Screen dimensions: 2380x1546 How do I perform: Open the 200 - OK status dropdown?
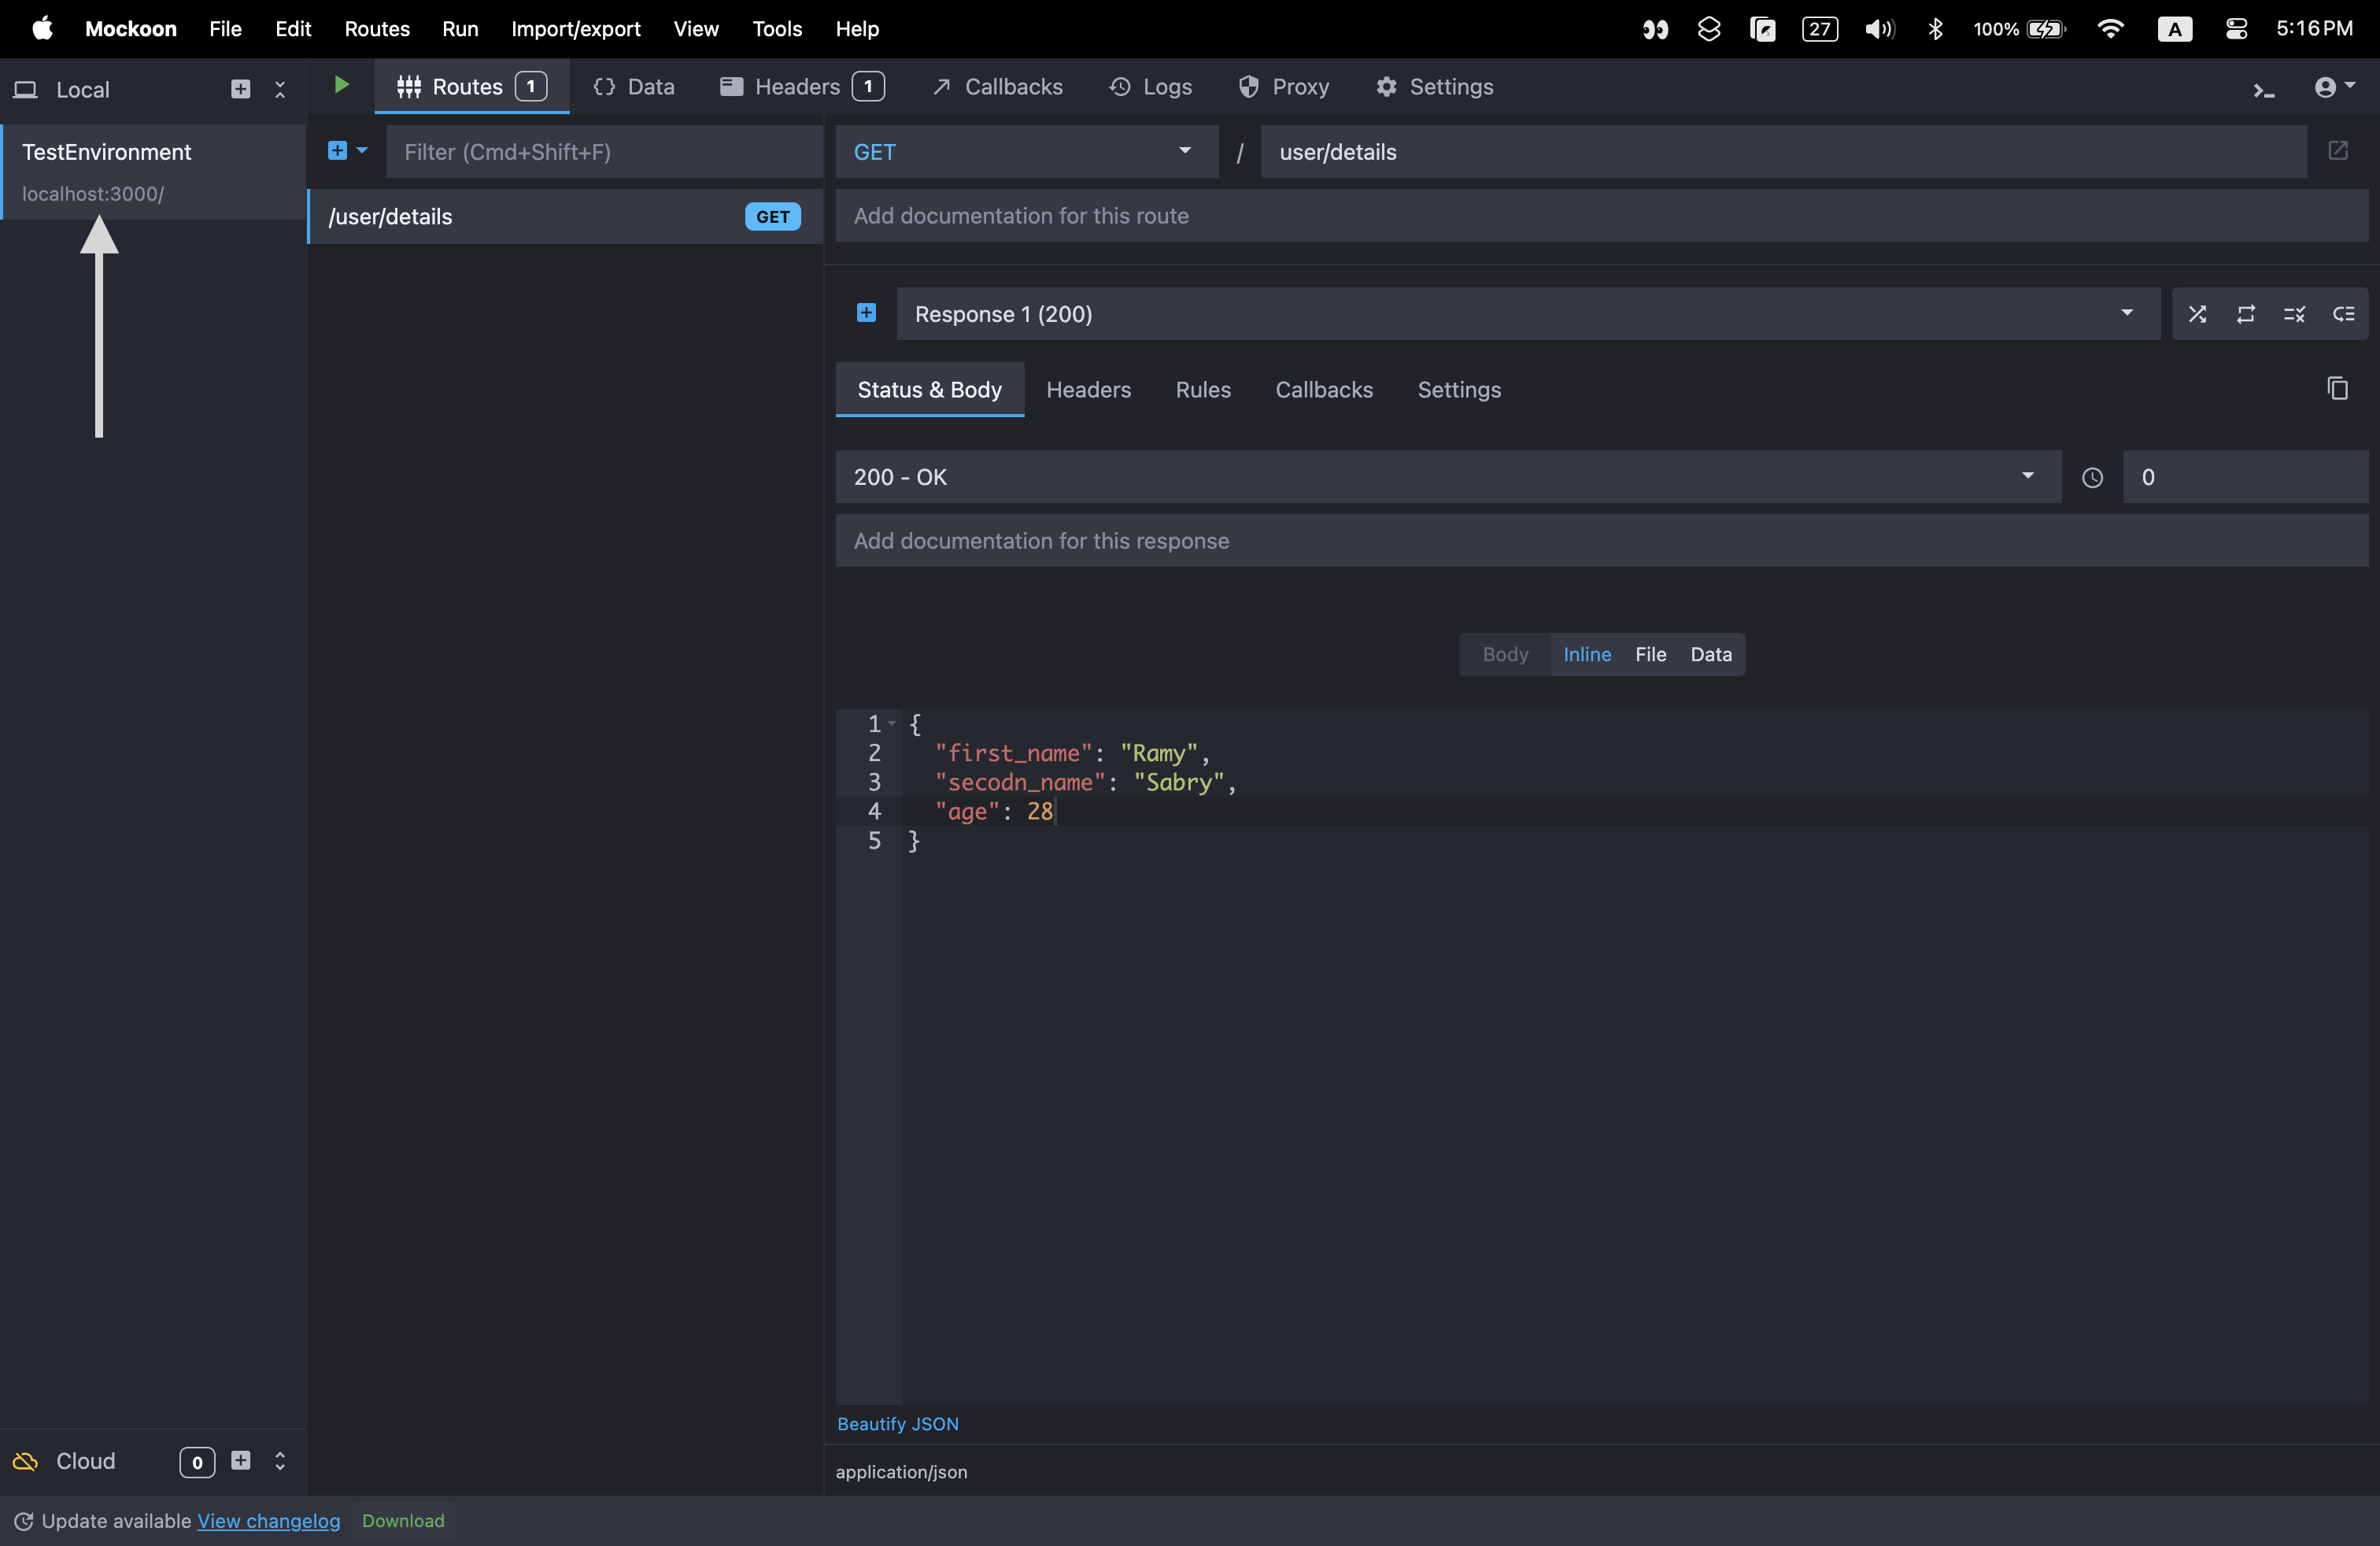(1447, 477)
